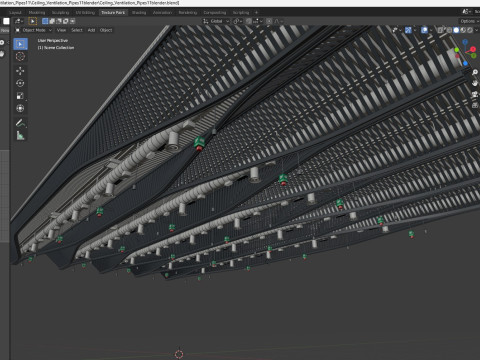Click the active tool Select Box header icon

coord(33,21)
